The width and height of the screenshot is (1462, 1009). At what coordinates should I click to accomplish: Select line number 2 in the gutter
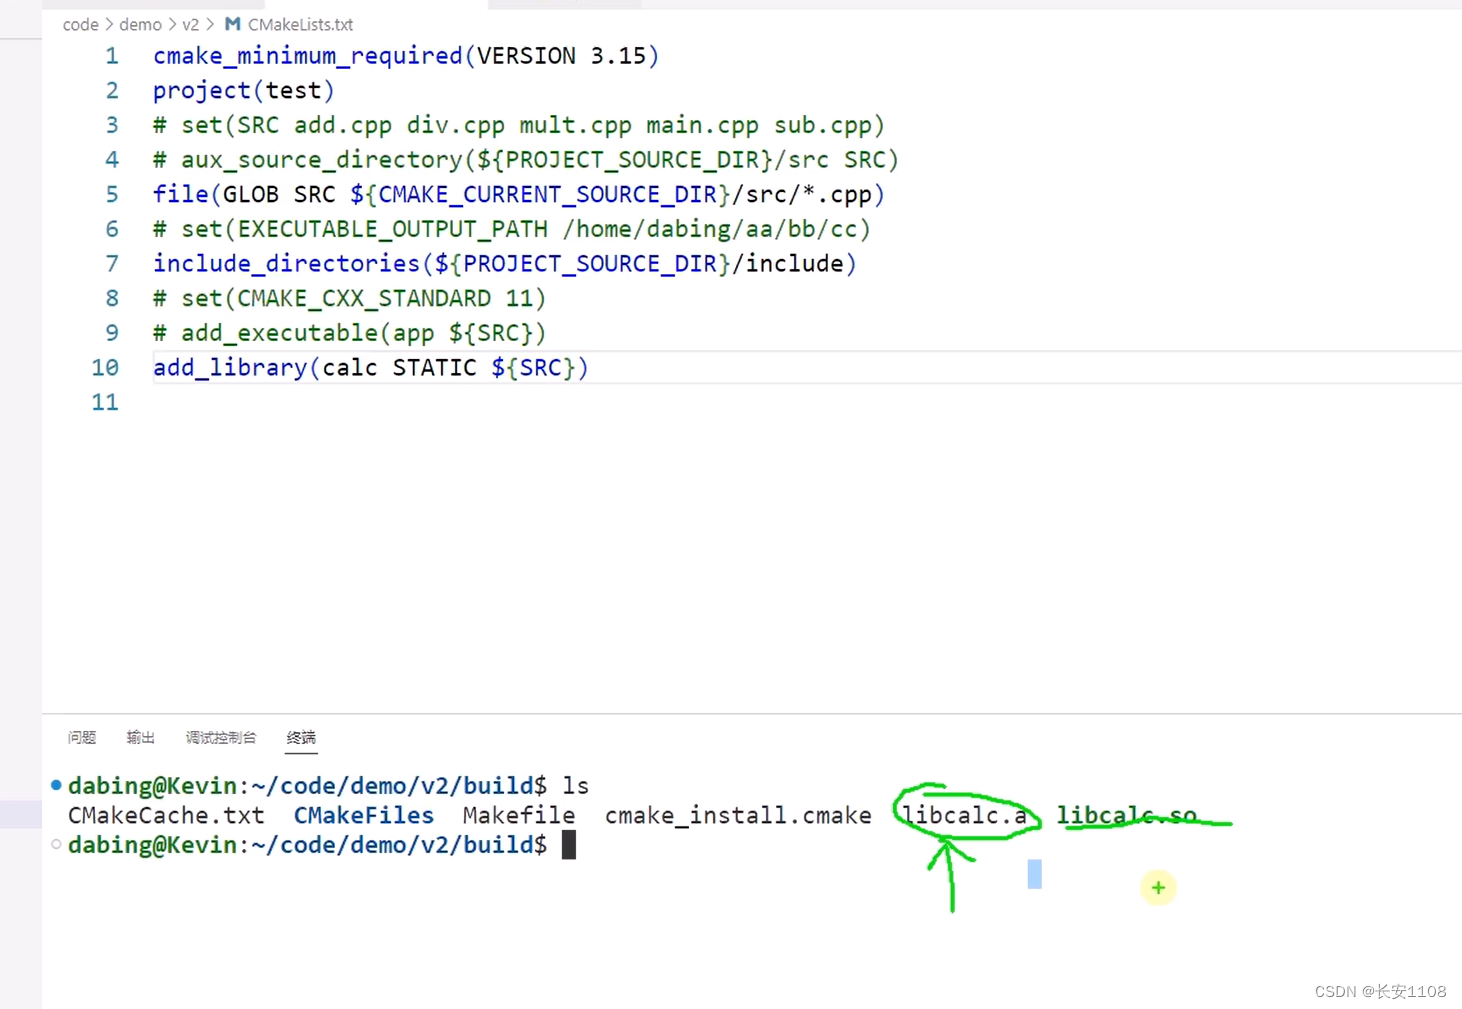pyautogui.click(x=111, y=91)
